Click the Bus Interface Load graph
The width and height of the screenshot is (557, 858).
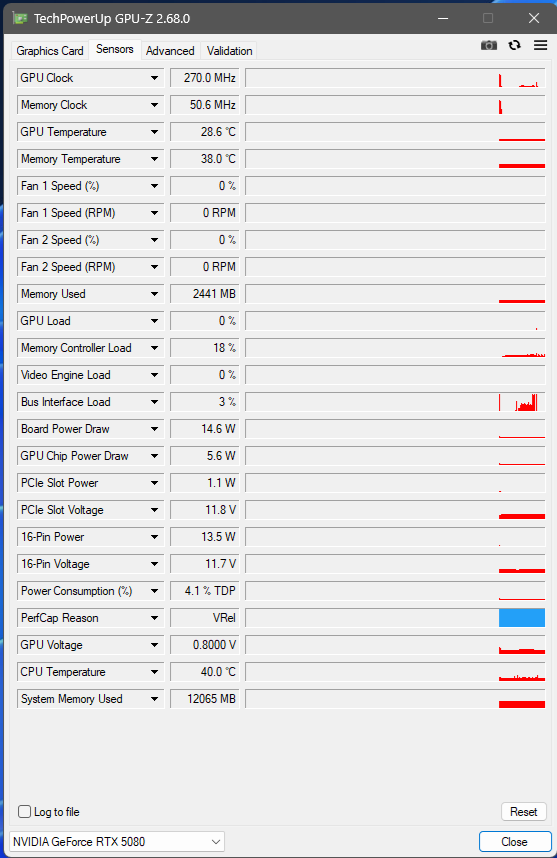(395, 402)
